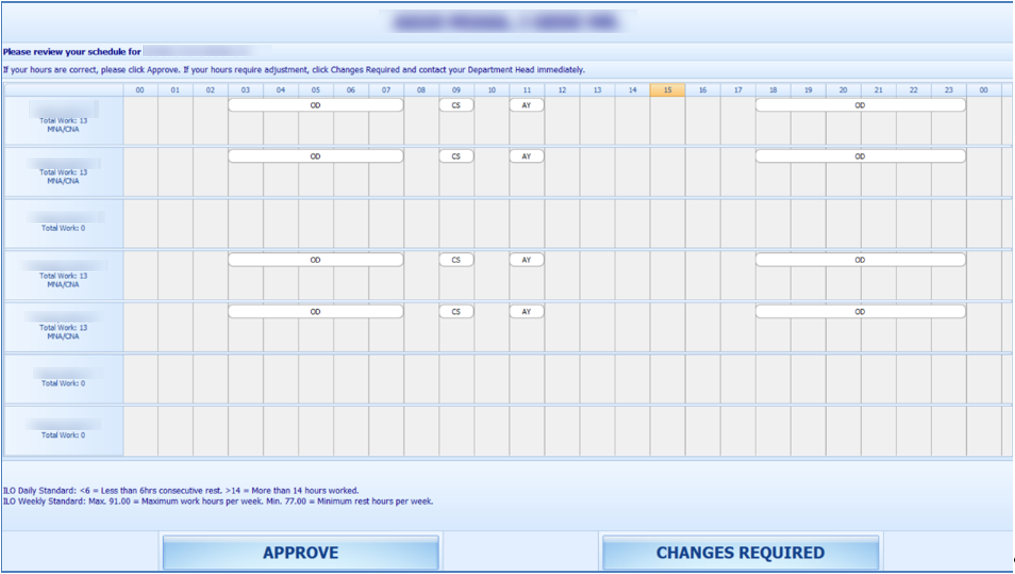Select the fourth crew row's evening OD block

click(x=860, y=259)
